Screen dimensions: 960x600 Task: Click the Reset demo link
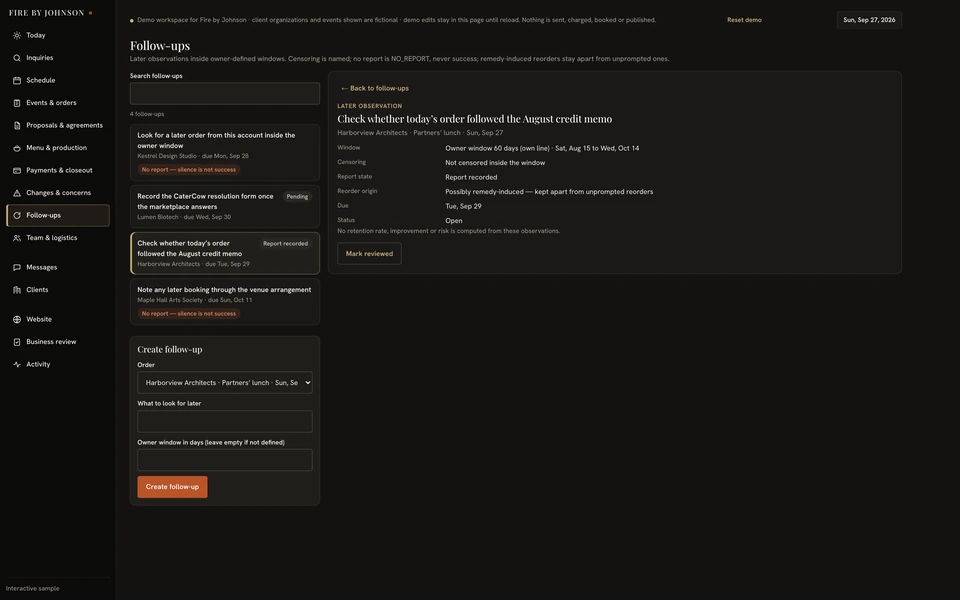744,20
